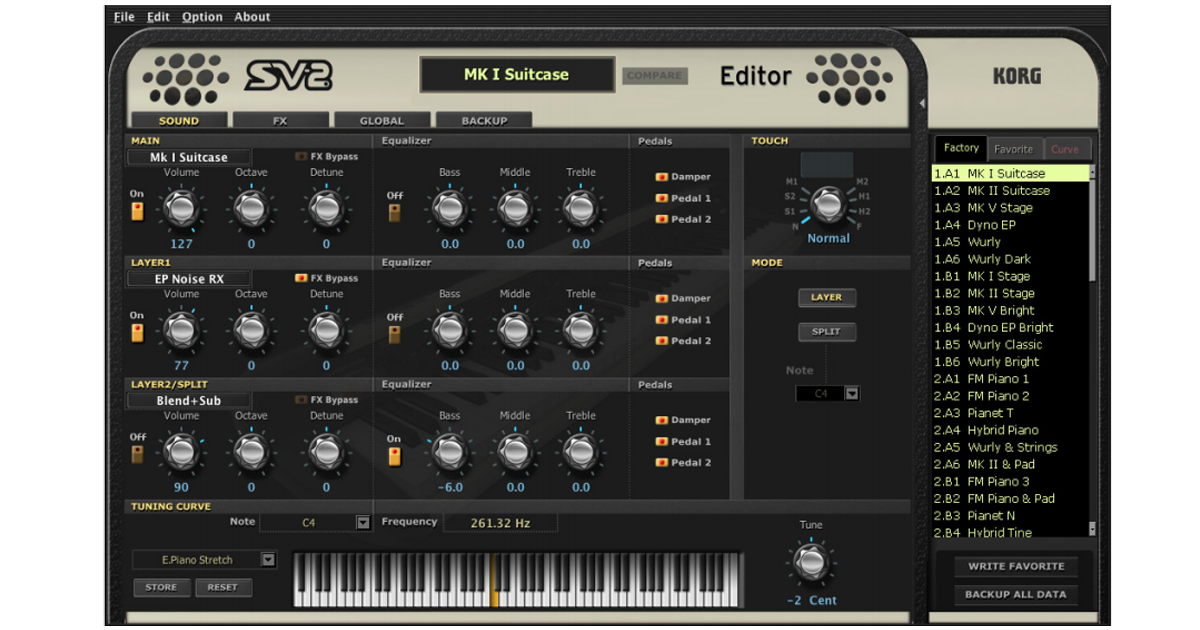1200x630 pixels.
Task: Click the Touch curve selector knob
Action: [827, 204]
